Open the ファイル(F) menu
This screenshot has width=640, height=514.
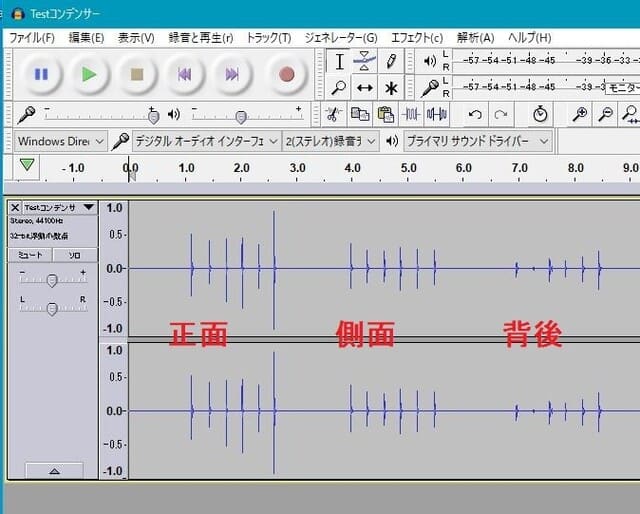[31, 37]
